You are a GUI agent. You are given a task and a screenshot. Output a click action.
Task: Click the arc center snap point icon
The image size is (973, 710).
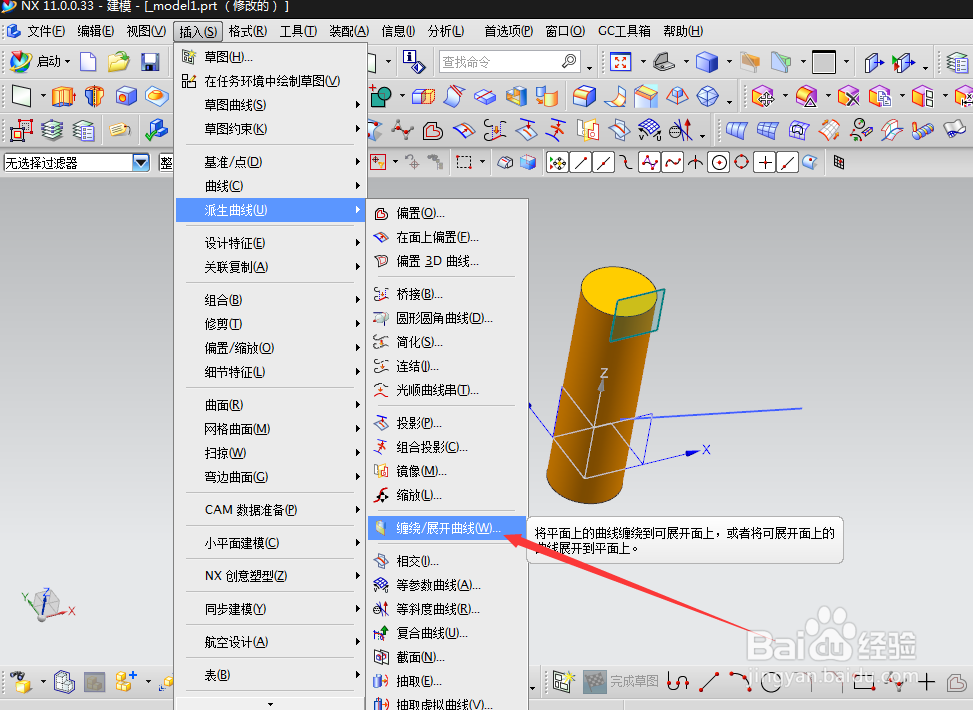pos(719,163)
